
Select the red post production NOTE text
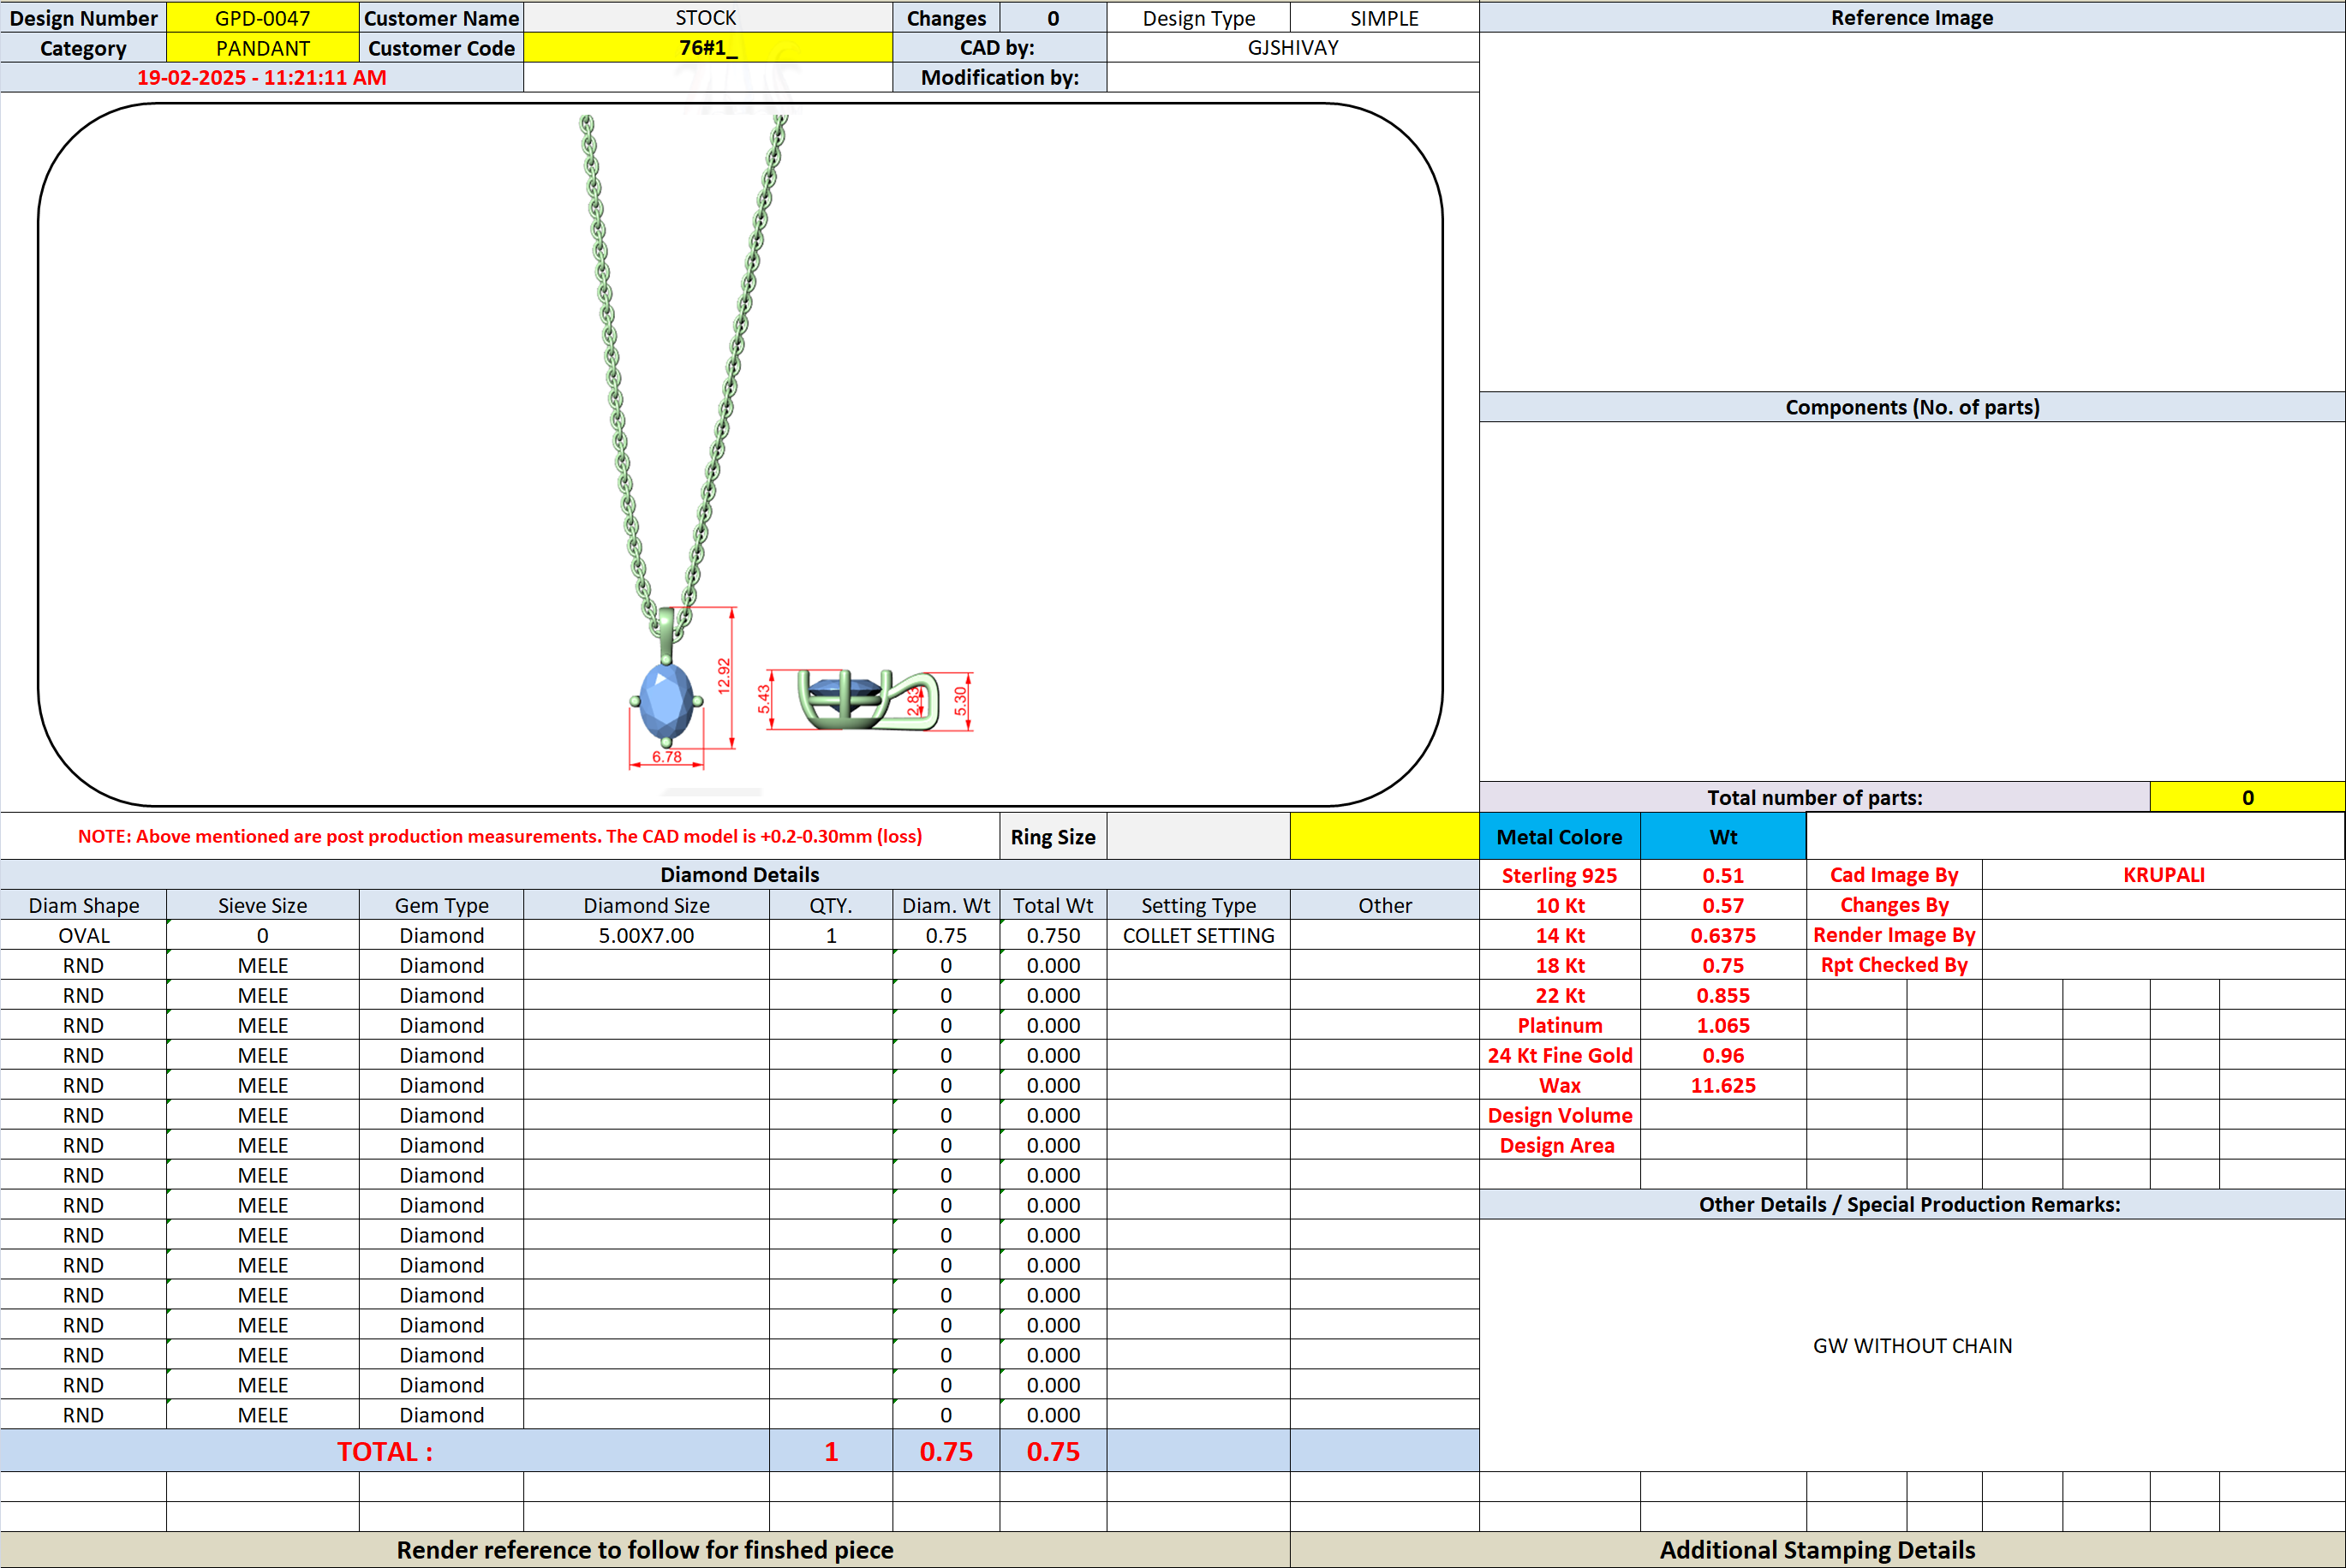tap(500, 836)
